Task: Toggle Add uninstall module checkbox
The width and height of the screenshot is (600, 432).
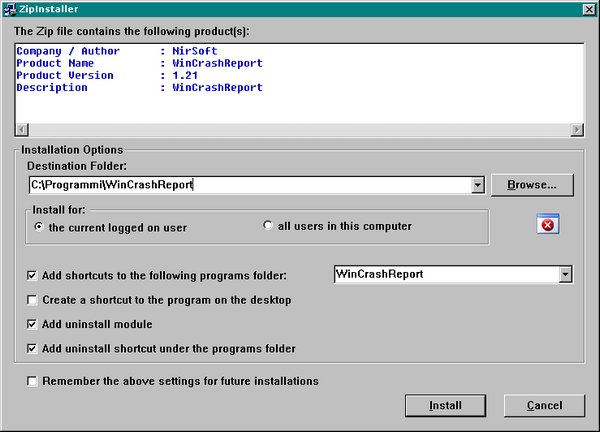Action: pyautogui.click(x=32, y=324)
